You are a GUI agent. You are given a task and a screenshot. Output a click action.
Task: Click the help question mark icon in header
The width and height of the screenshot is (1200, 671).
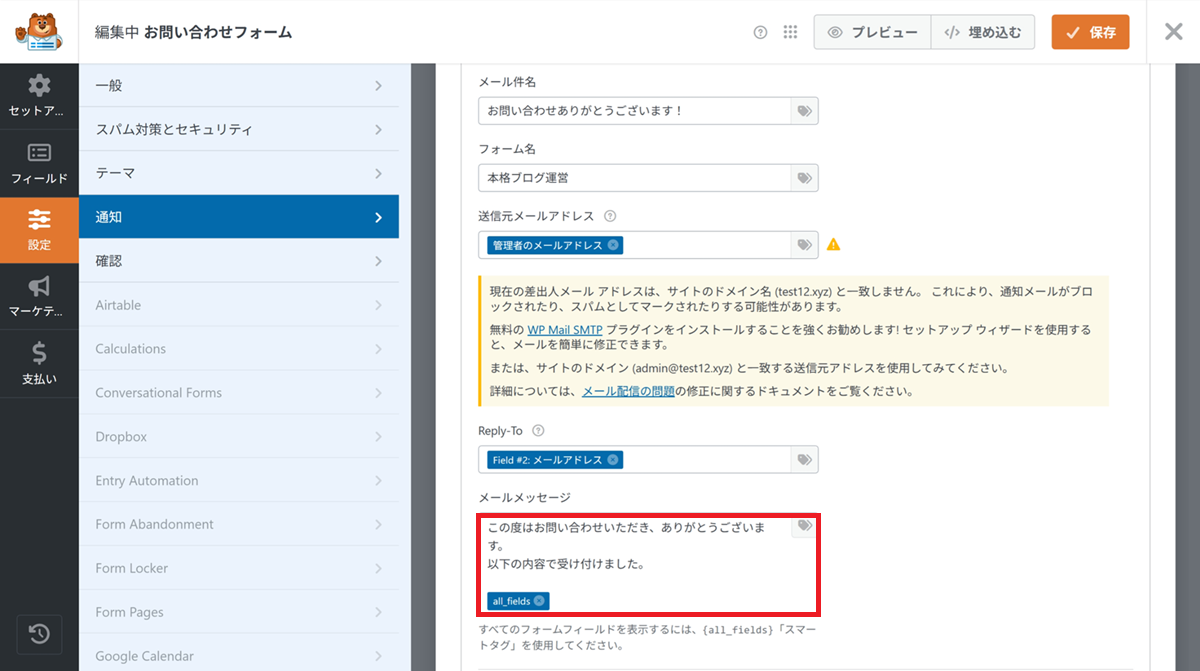(760, 32)
